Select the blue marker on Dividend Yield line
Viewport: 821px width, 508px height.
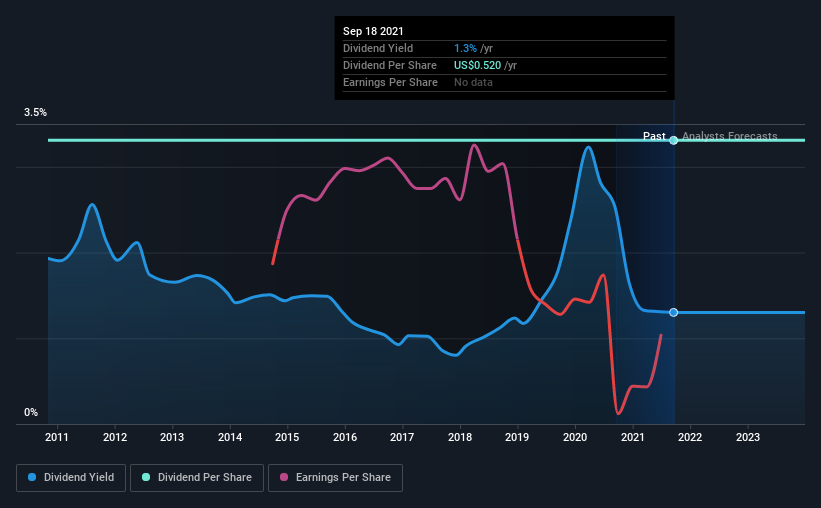674,312
